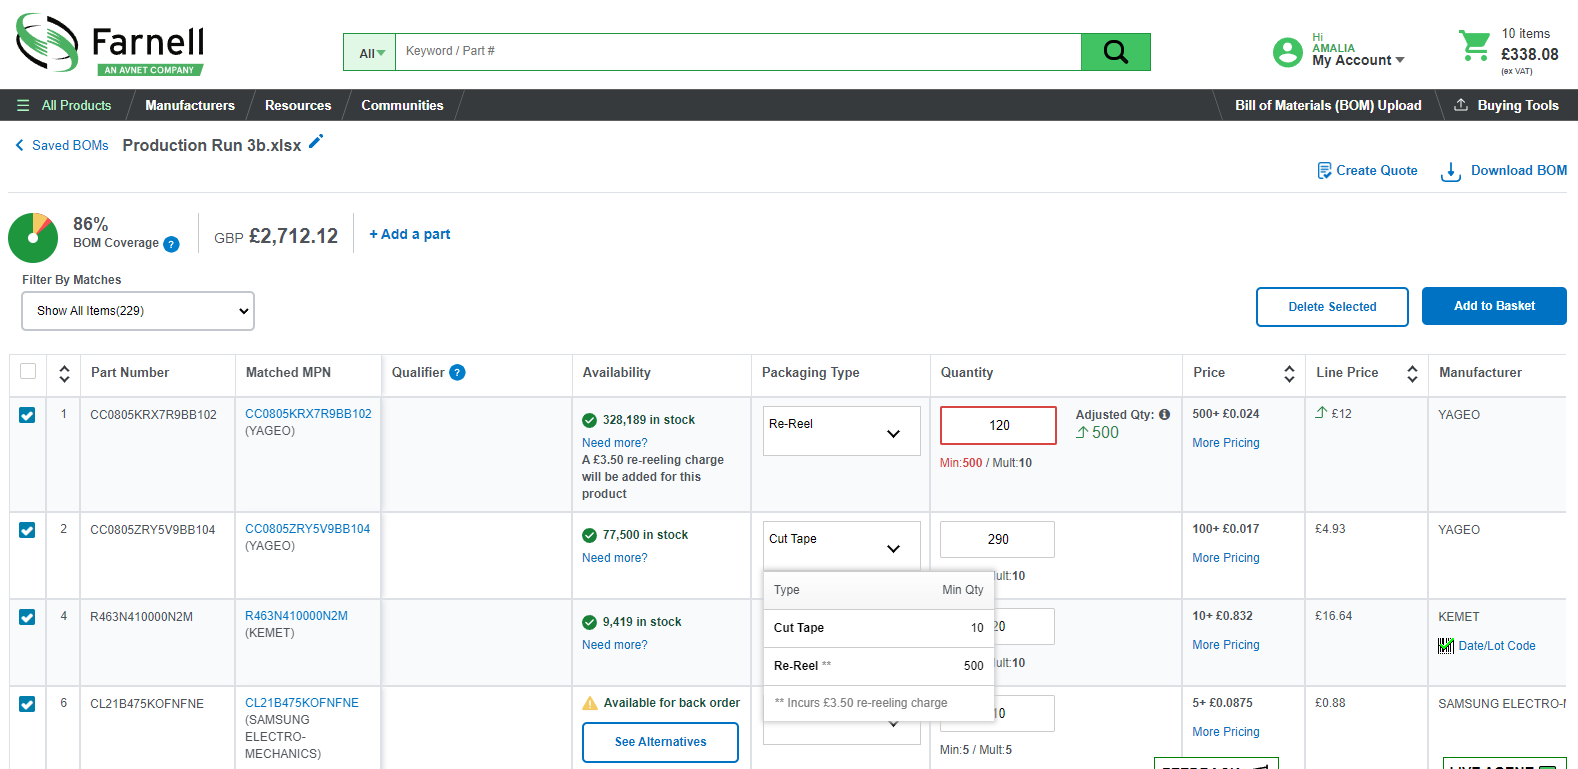Click the + Add a part link

click(x=410, y=234)
